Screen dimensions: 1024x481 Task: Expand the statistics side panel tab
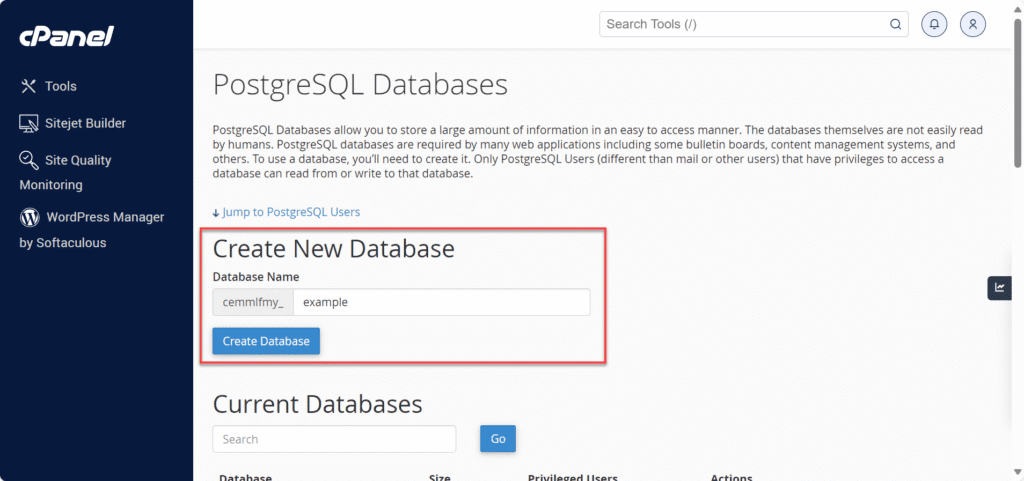[999, 288]
